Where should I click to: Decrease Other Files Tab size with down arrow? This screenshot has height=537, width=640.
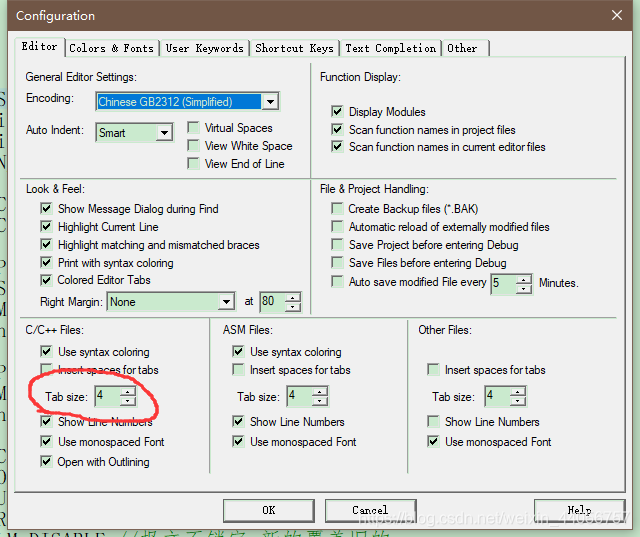tap(518, 401)
